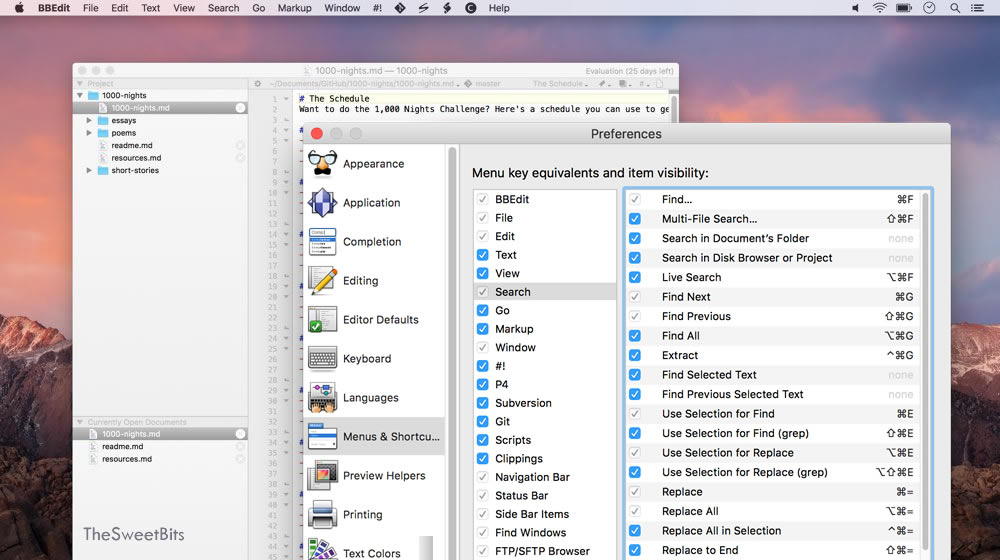Toggle the Text menu checkbox
1000x560 pixels.
483,254
